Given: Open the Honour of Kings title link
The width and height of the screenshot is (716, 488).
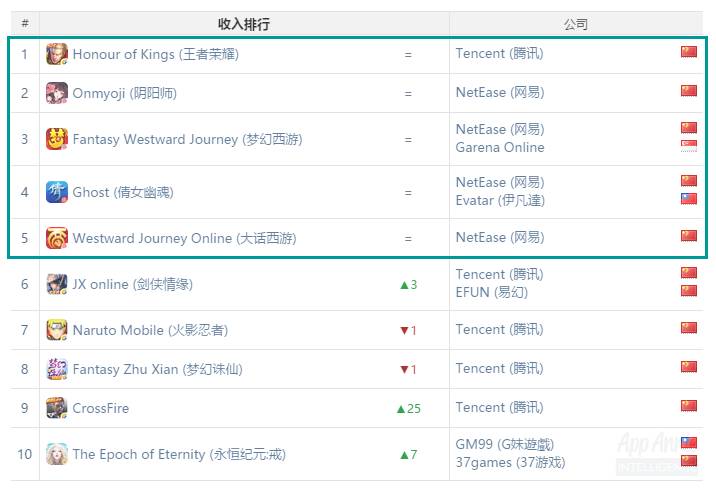Looking at the screenshot, I should [155, 54].
